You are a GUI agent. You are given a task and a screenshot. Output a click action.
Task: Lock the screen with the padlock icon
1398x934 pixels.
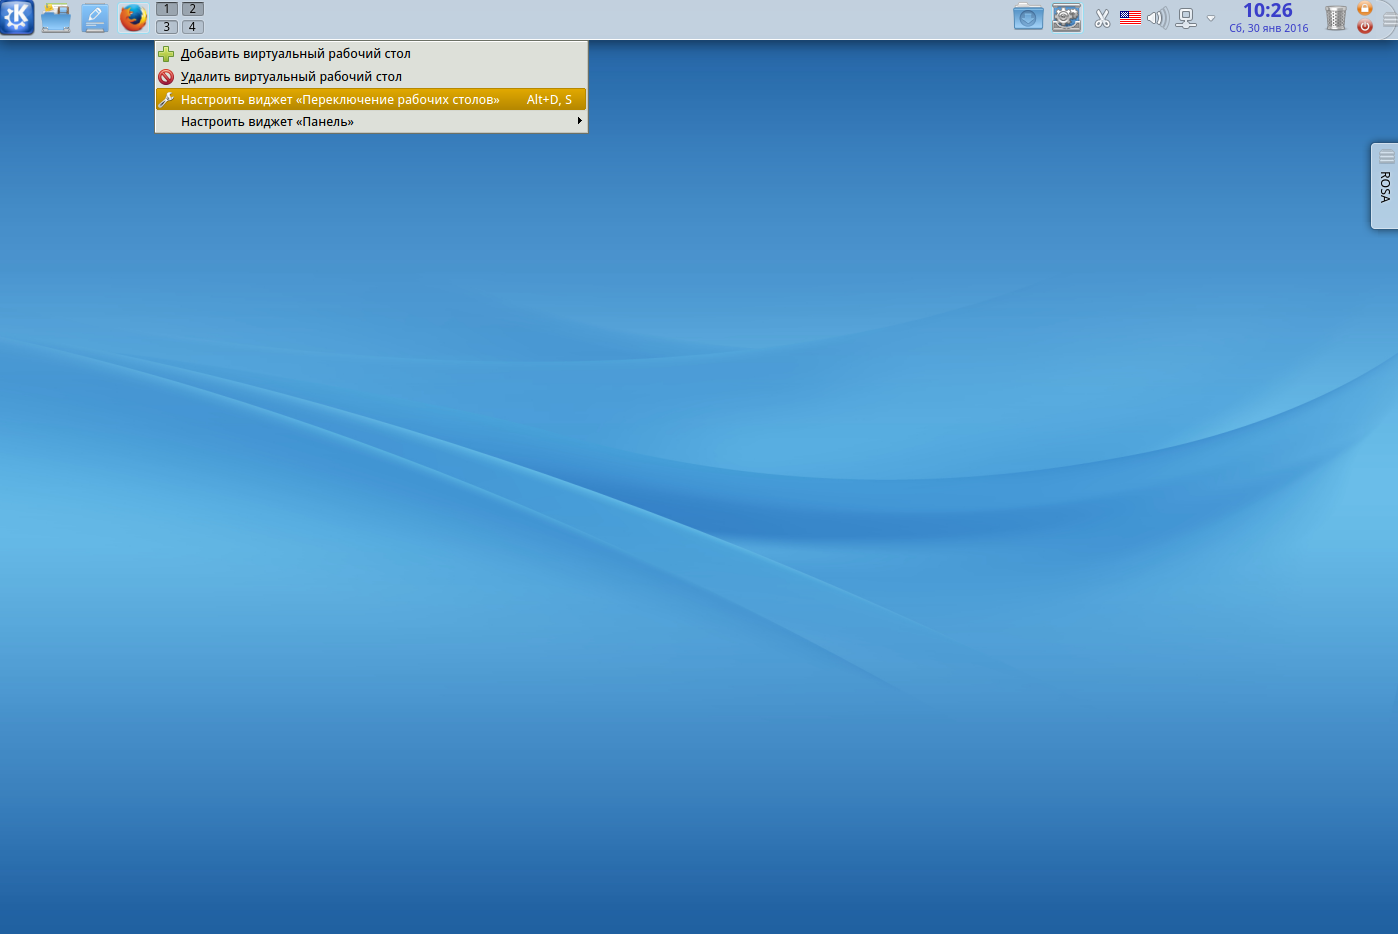click(1365, 8)
